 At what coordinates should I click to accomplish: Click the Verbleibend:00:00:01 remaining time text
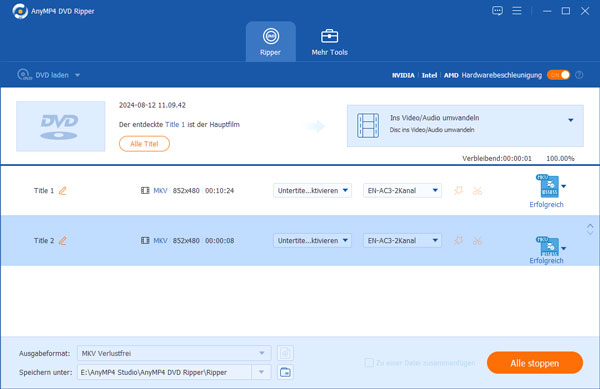pyautogui.click(x=497, y=158)
